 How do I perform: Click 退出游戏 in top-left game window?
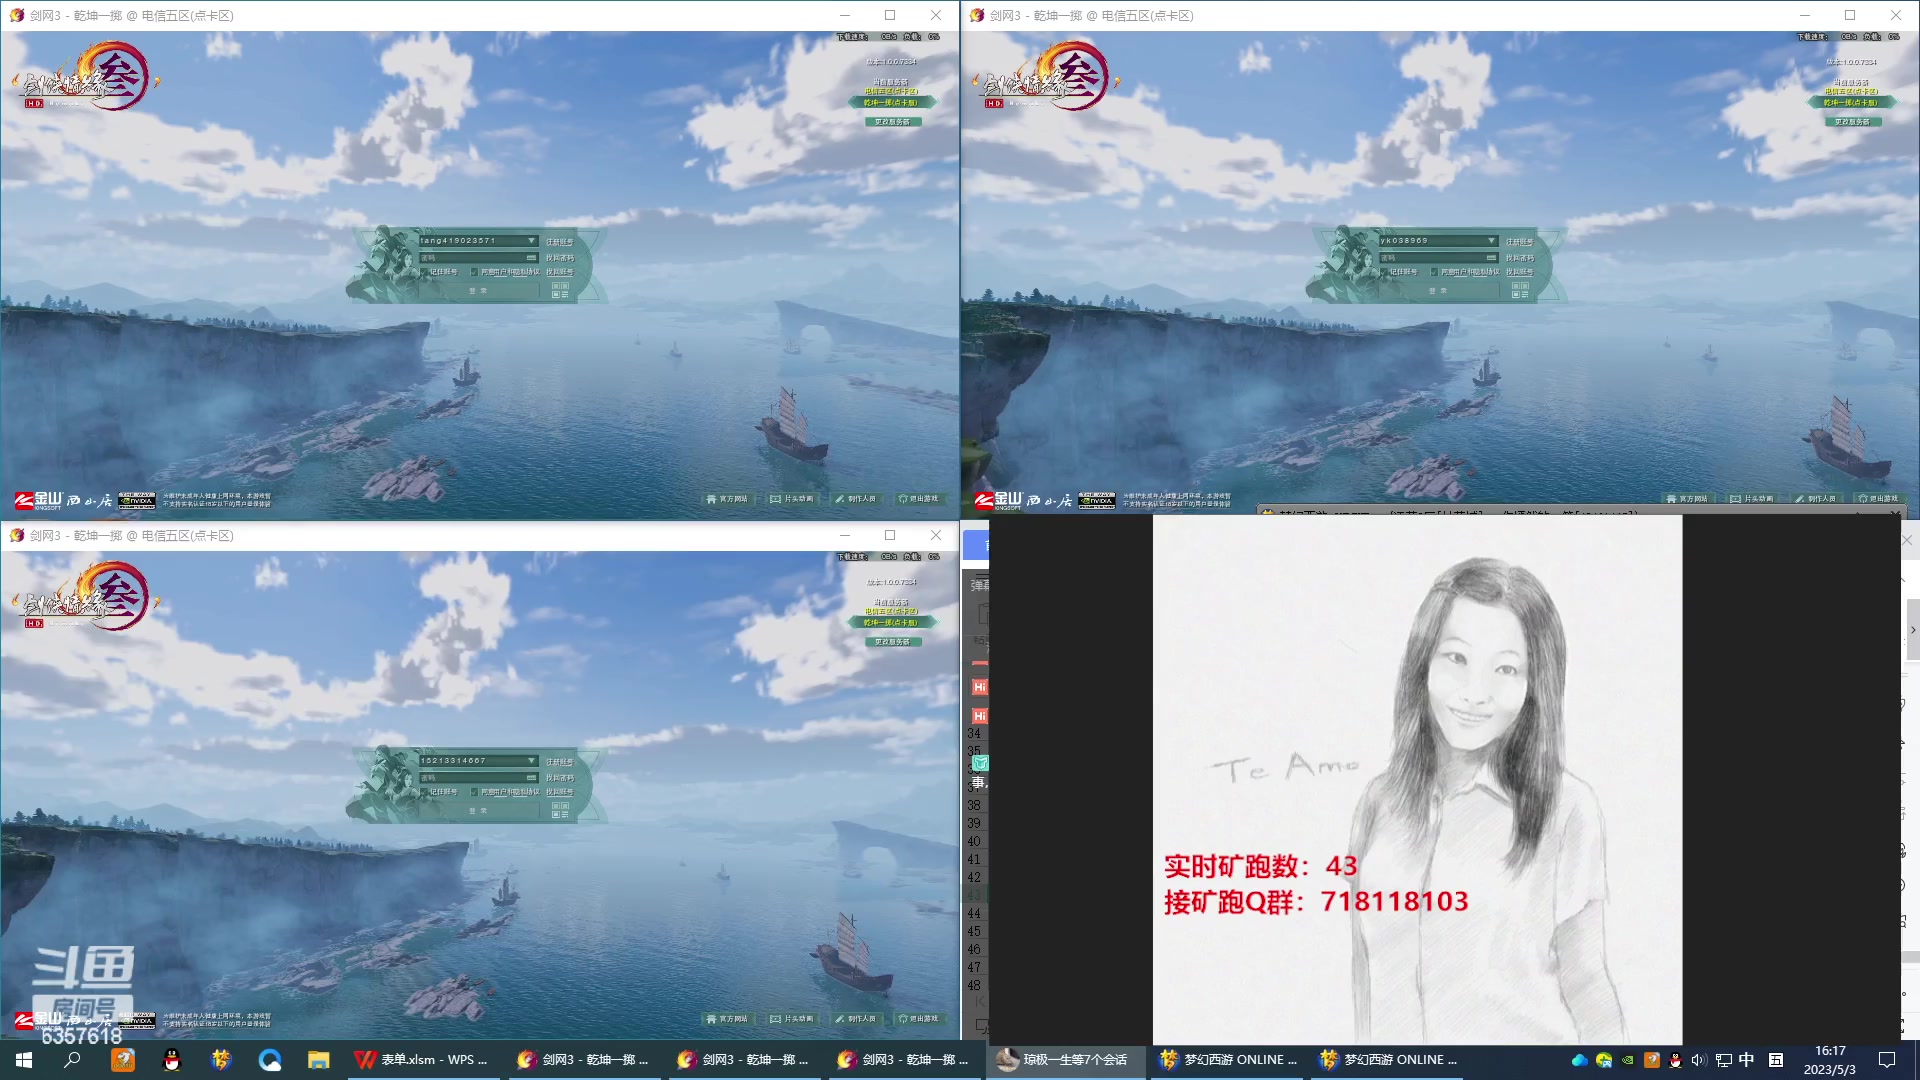(919, 499)
